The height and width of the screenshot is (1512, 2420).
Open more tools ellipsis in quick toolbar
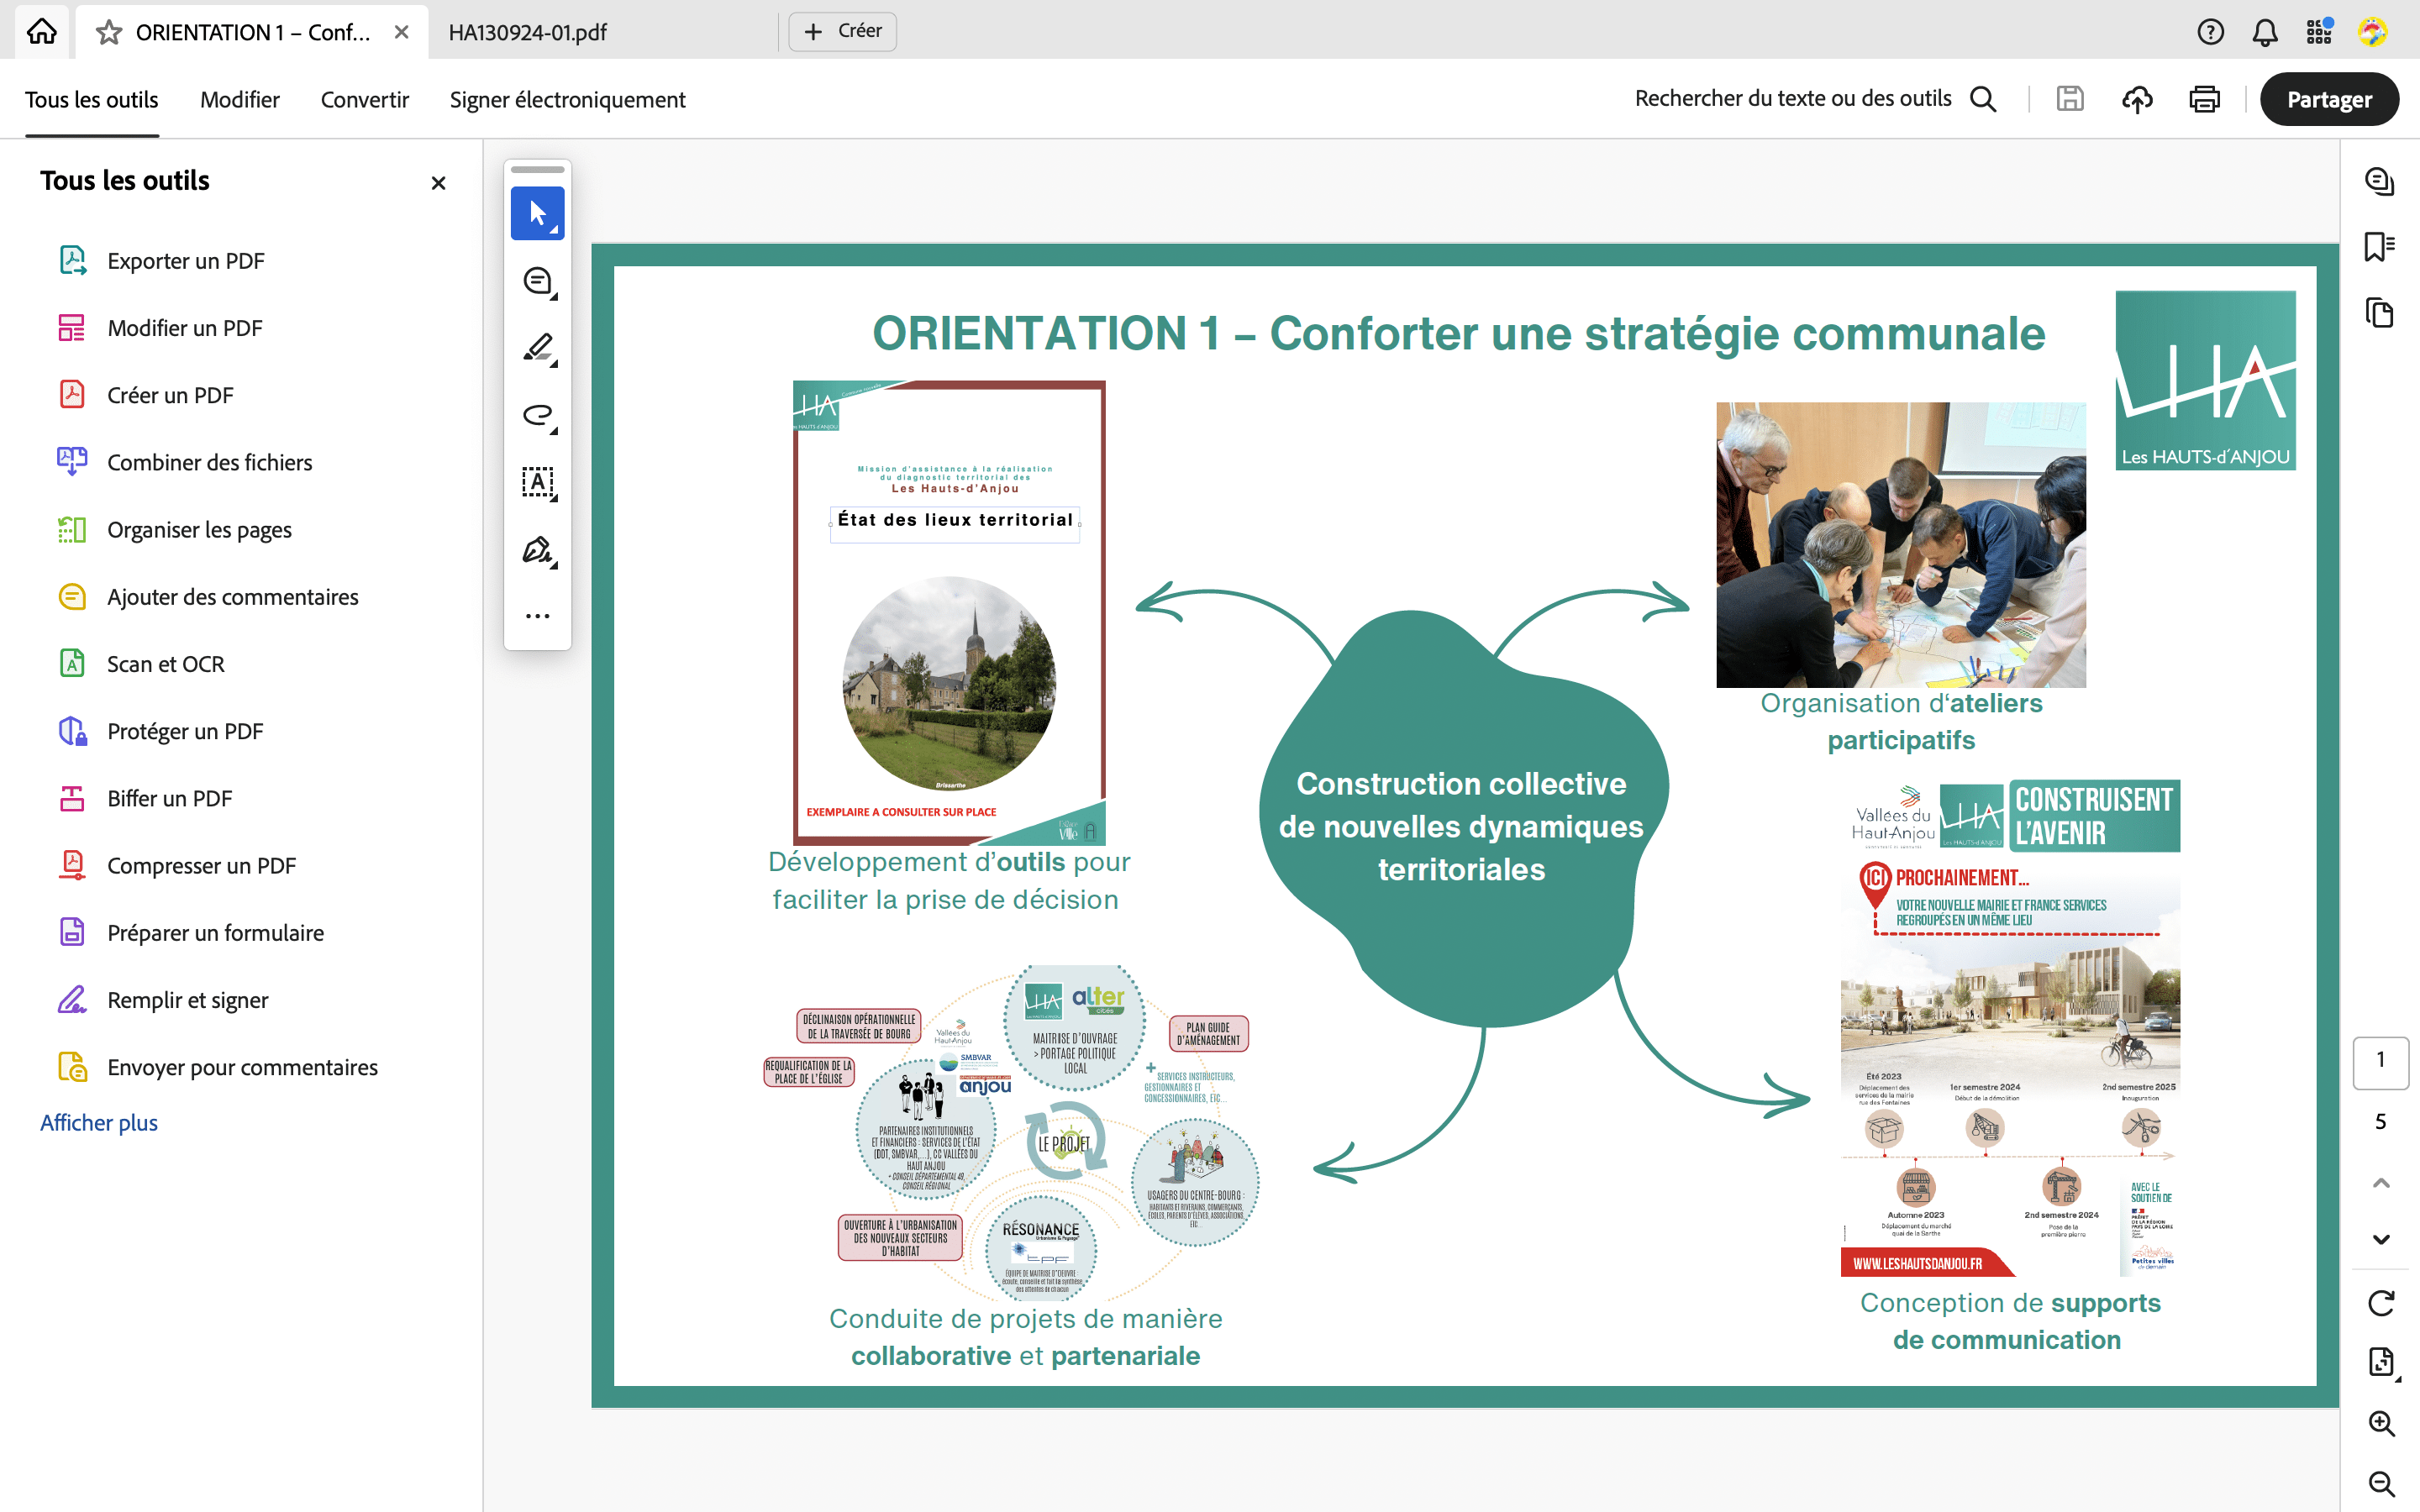[538, 616]
